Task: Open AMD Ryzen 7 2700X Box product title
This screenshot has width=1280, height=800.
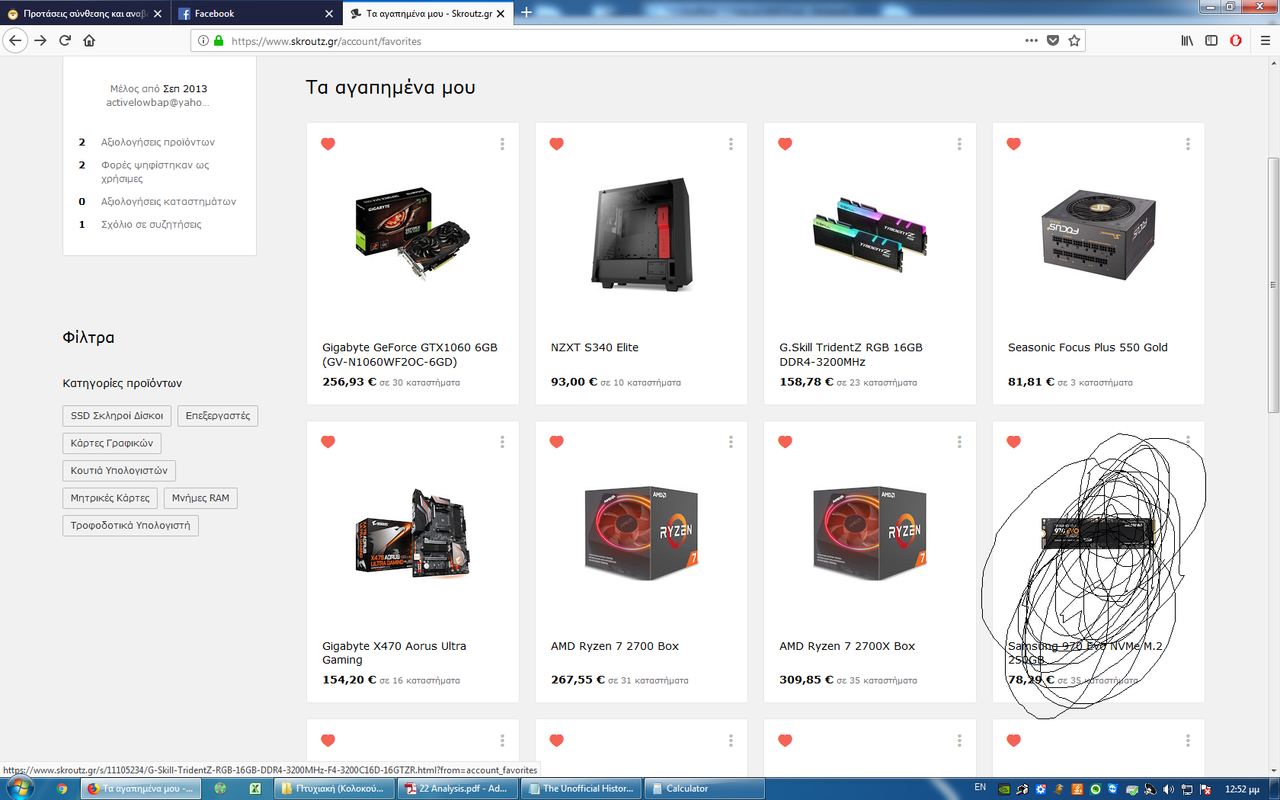Action: [847, 646]
